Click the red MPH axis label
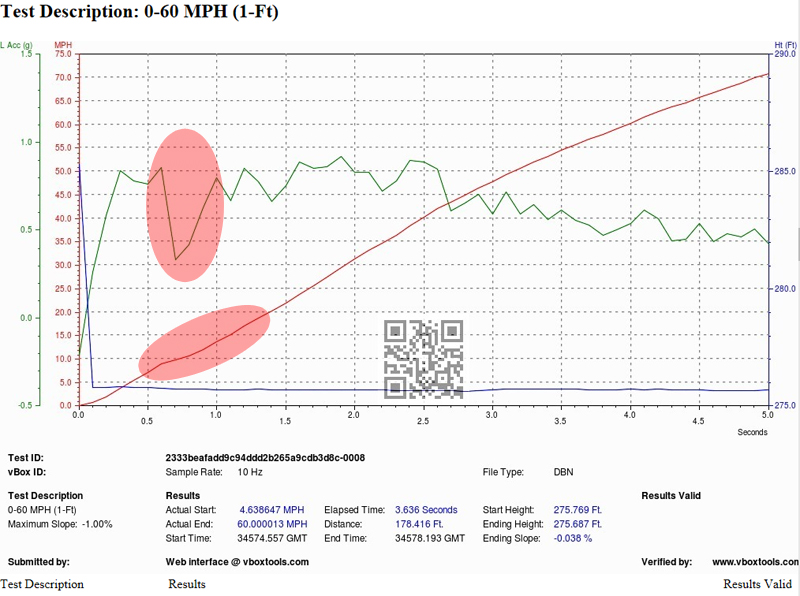This screenshot has height=596, width=800. click(x=63, y=45)
